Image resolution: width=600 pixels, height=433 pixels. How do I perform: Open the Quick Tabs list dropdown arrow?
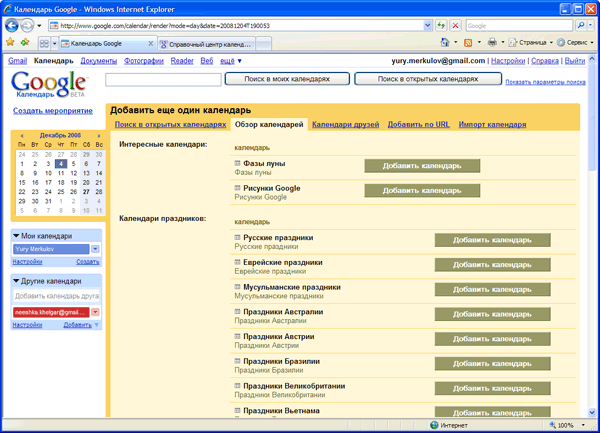(x=54, y=44)
